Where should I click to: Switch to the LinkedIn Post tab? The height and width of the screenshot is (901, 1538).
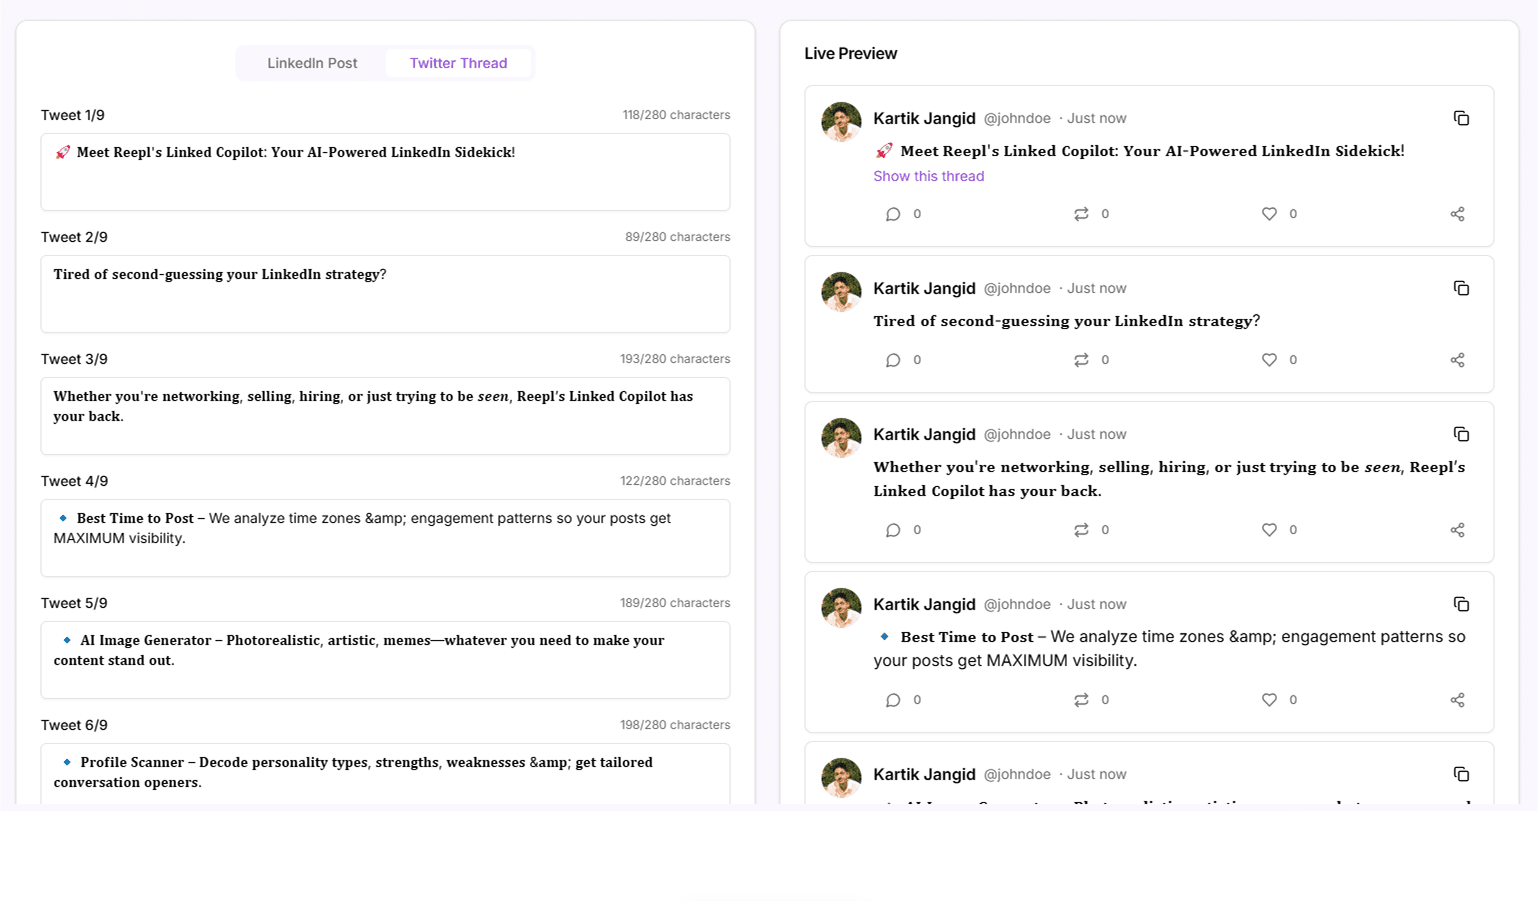coord(312,63)
